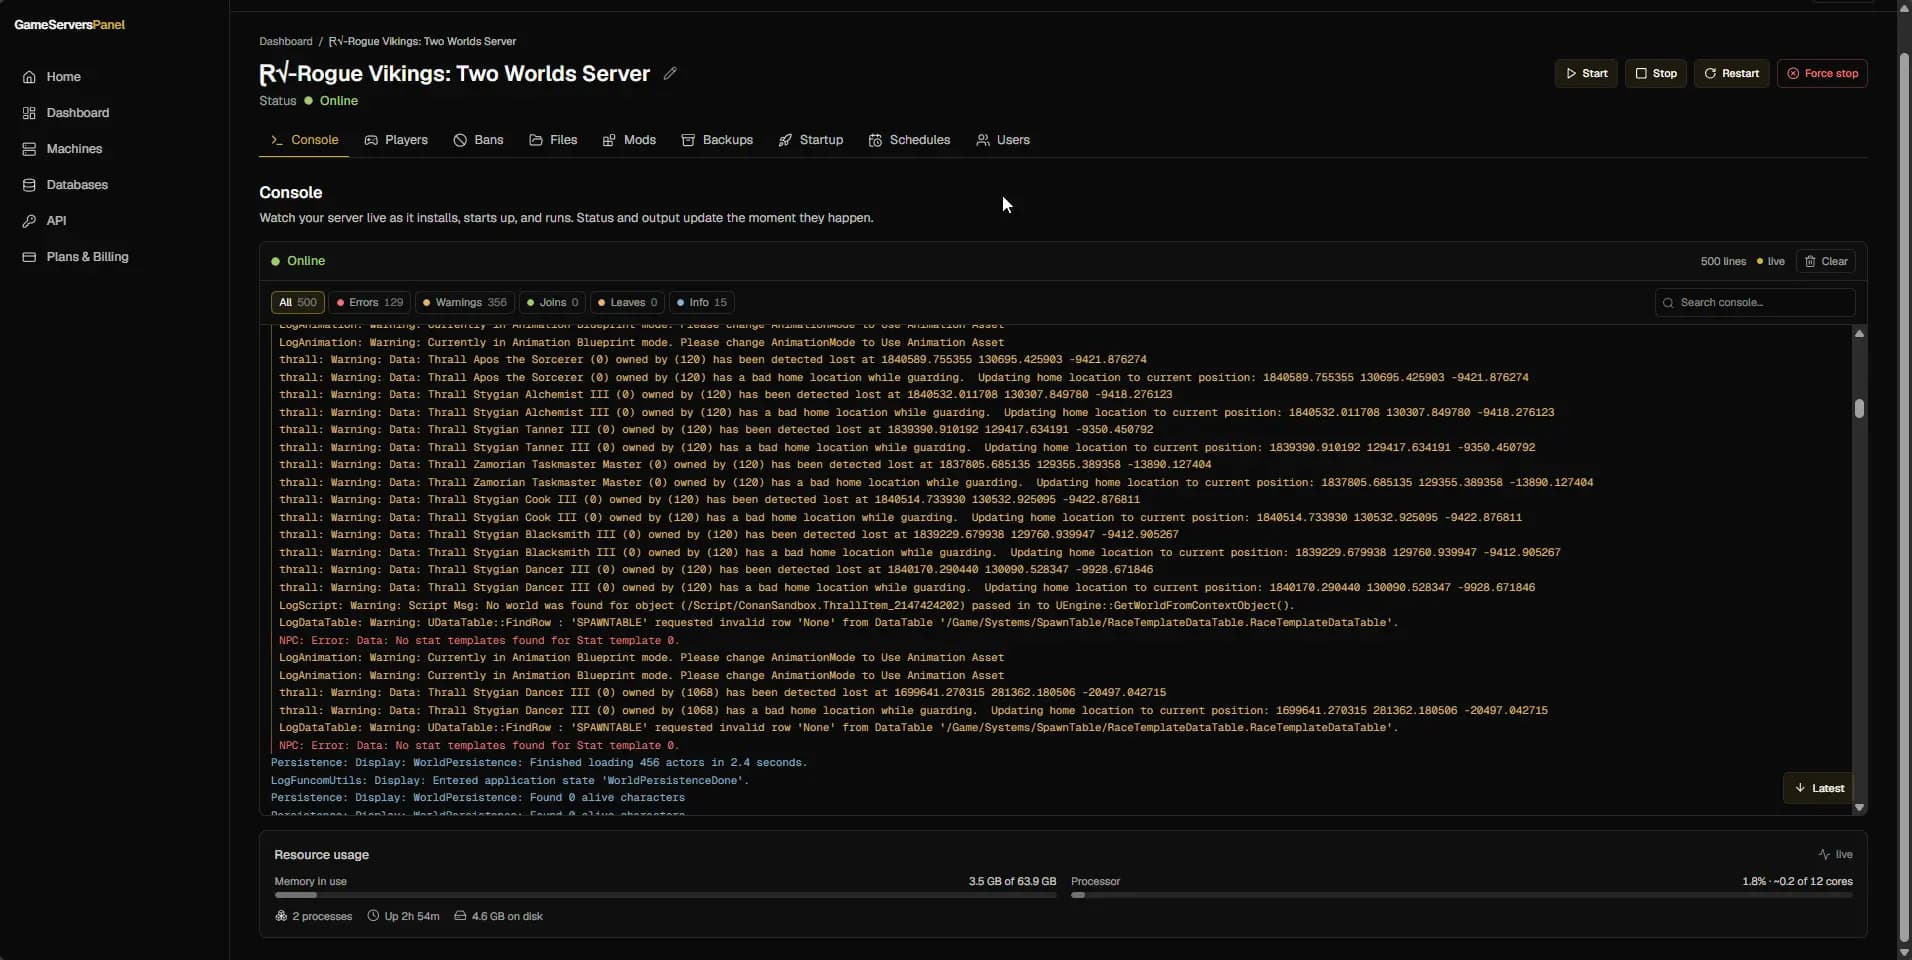Click the Restart server button
This screenshot has height=960, width=1912.
tap(1731, 73)
